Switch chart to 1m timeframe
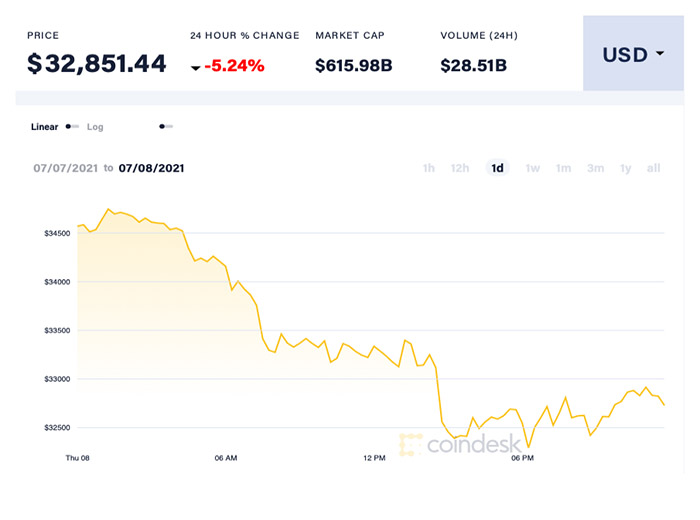Screen dimensions: 700x520 coord(564,168)
